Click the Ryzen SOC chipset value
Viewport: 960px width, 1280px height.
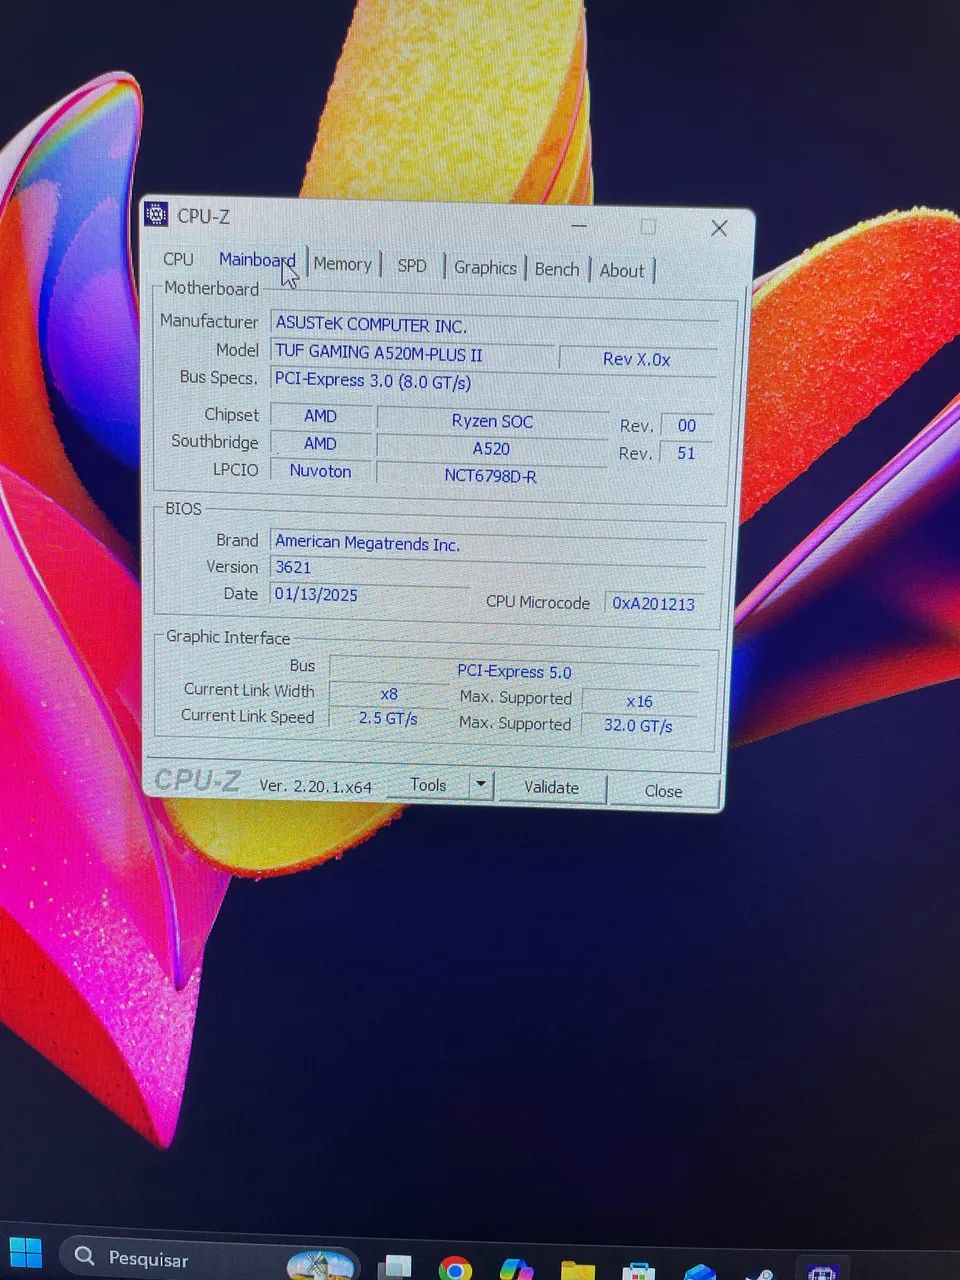[492, 422]
